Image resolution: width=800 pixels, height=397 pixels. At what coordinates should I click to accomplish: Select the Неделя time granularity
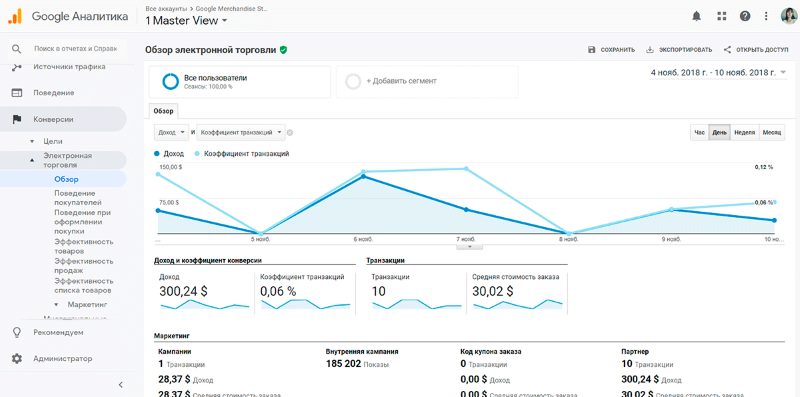[744, 132]
